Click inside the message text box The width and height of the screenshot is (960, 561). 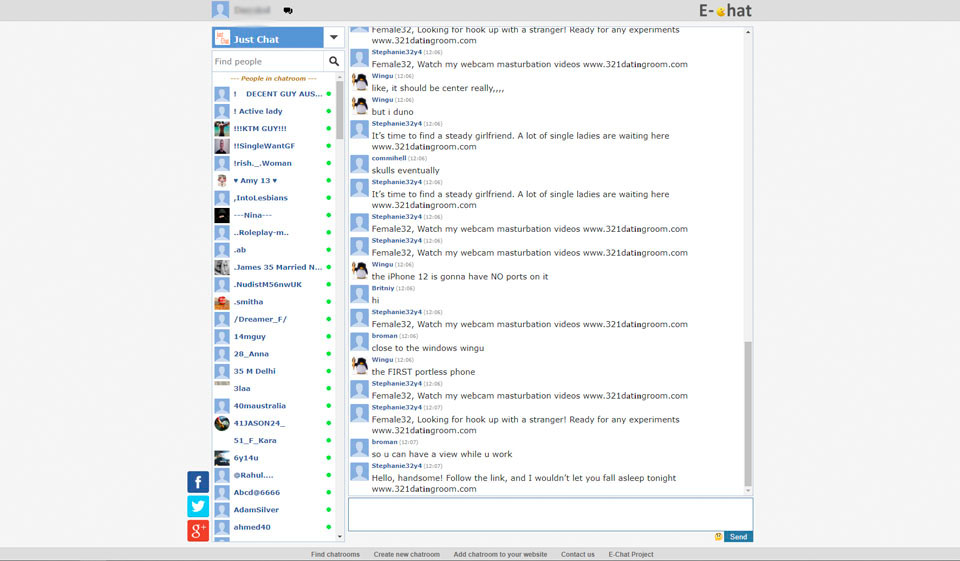[x=549, y=514]
